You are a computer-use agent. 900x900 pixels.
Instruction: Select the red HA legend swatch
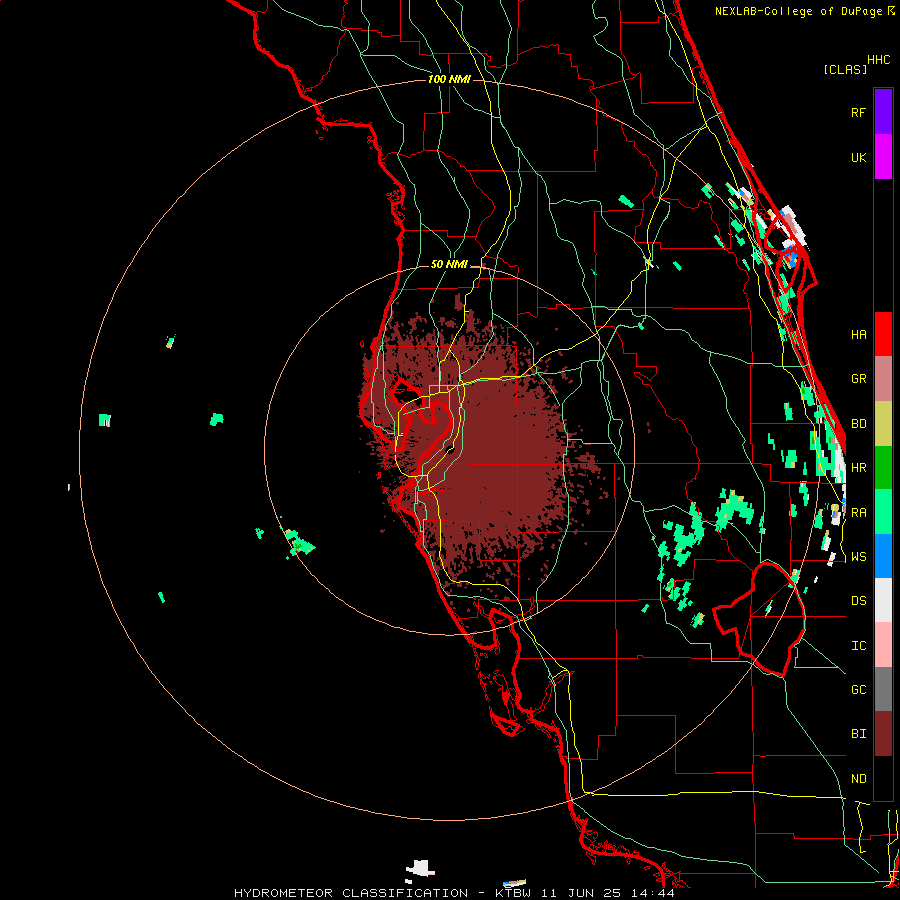[x=883, y=334]
